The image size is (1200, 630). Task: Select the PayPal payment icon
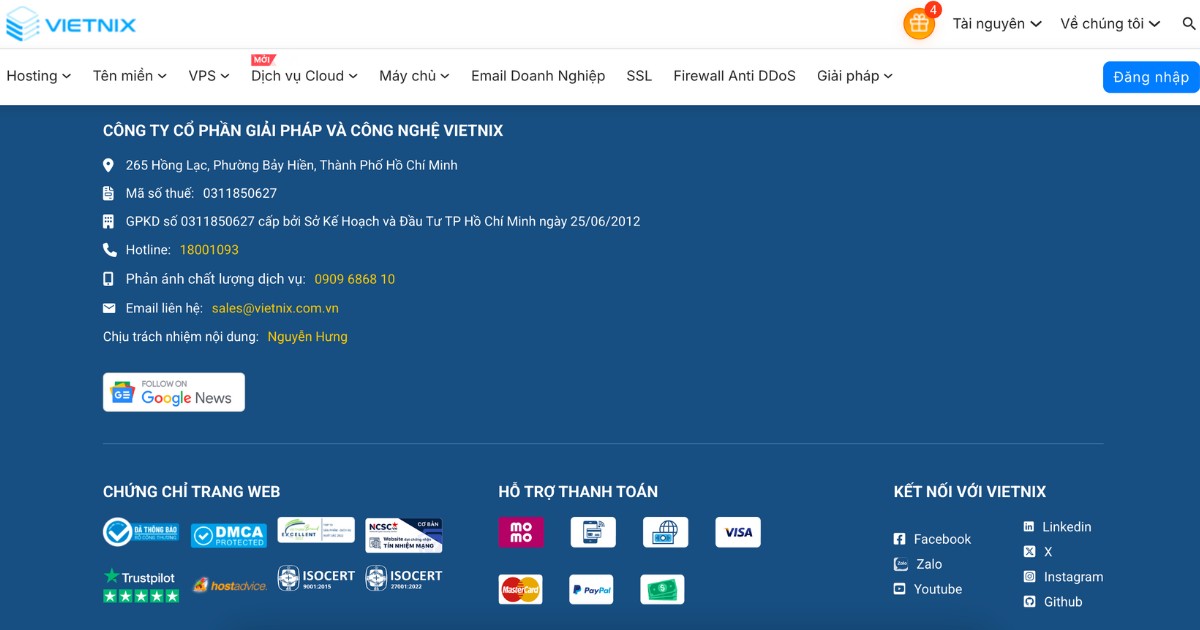(x=591, y=590)
